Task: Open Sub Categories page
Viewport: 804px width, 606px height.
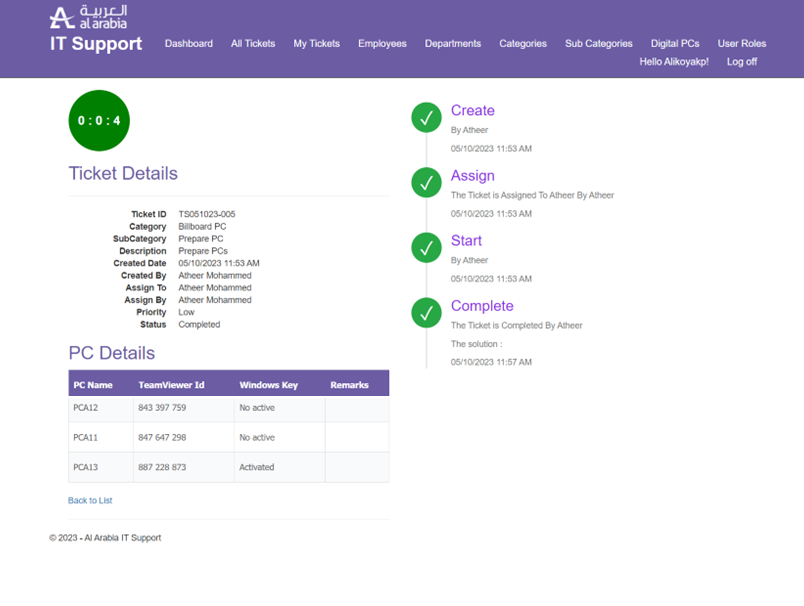Action: pos(598,44)
